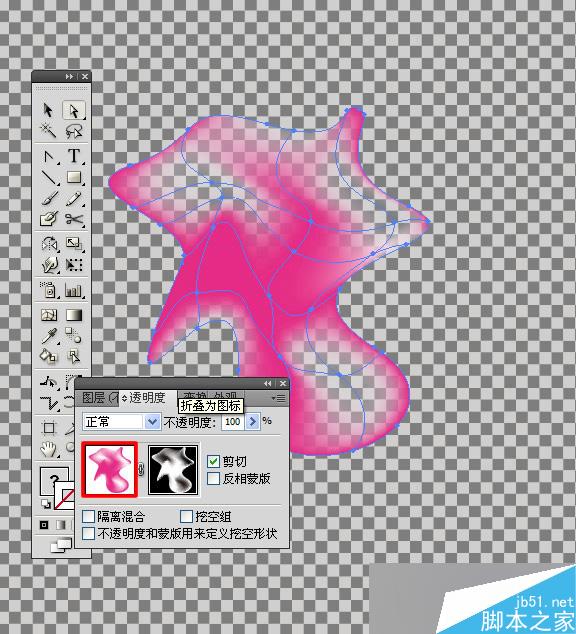Pick the Magic Wand tool
This screenshot has width=576, height=634.
point(48,131)
